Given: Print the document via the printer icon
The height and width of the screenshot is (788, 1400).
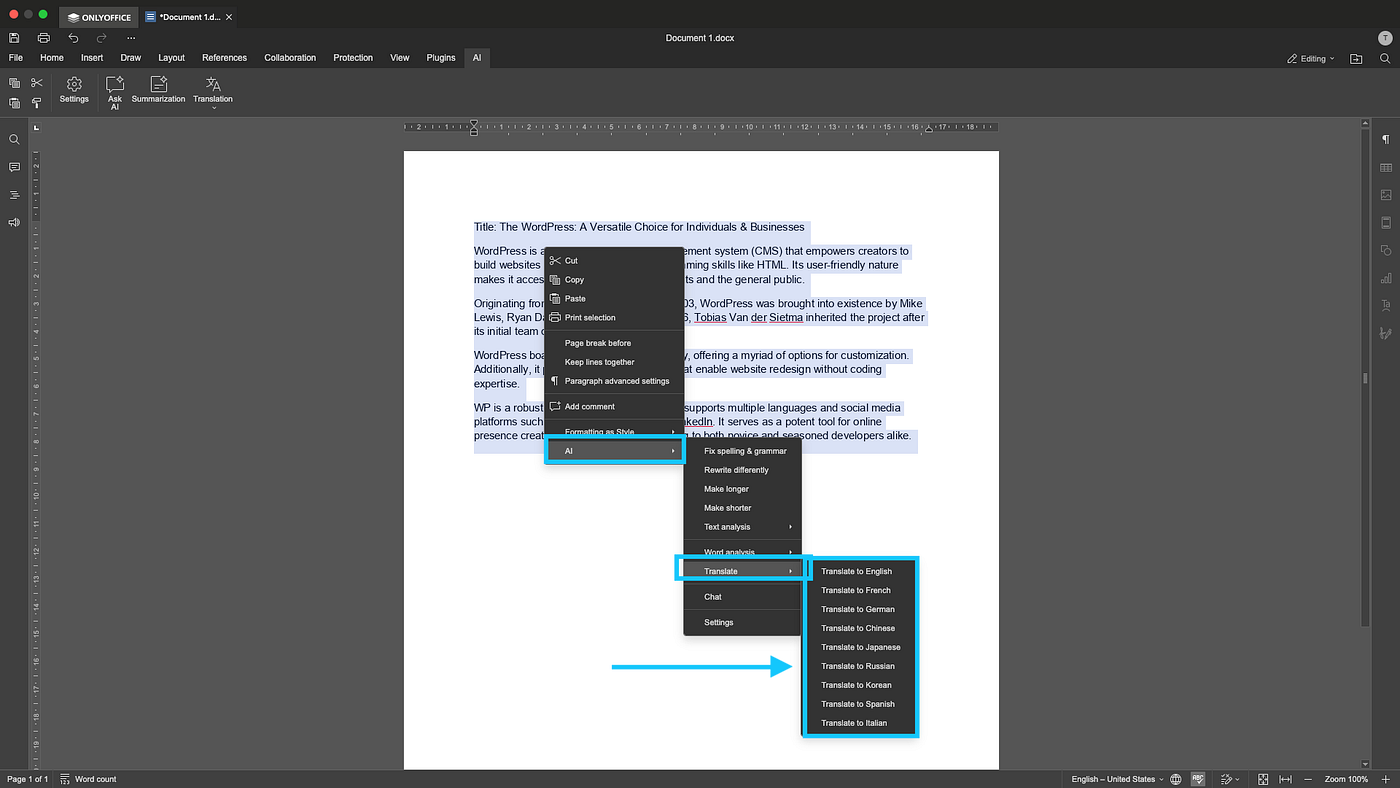Looking at the screenshot, I should point(44,38).
